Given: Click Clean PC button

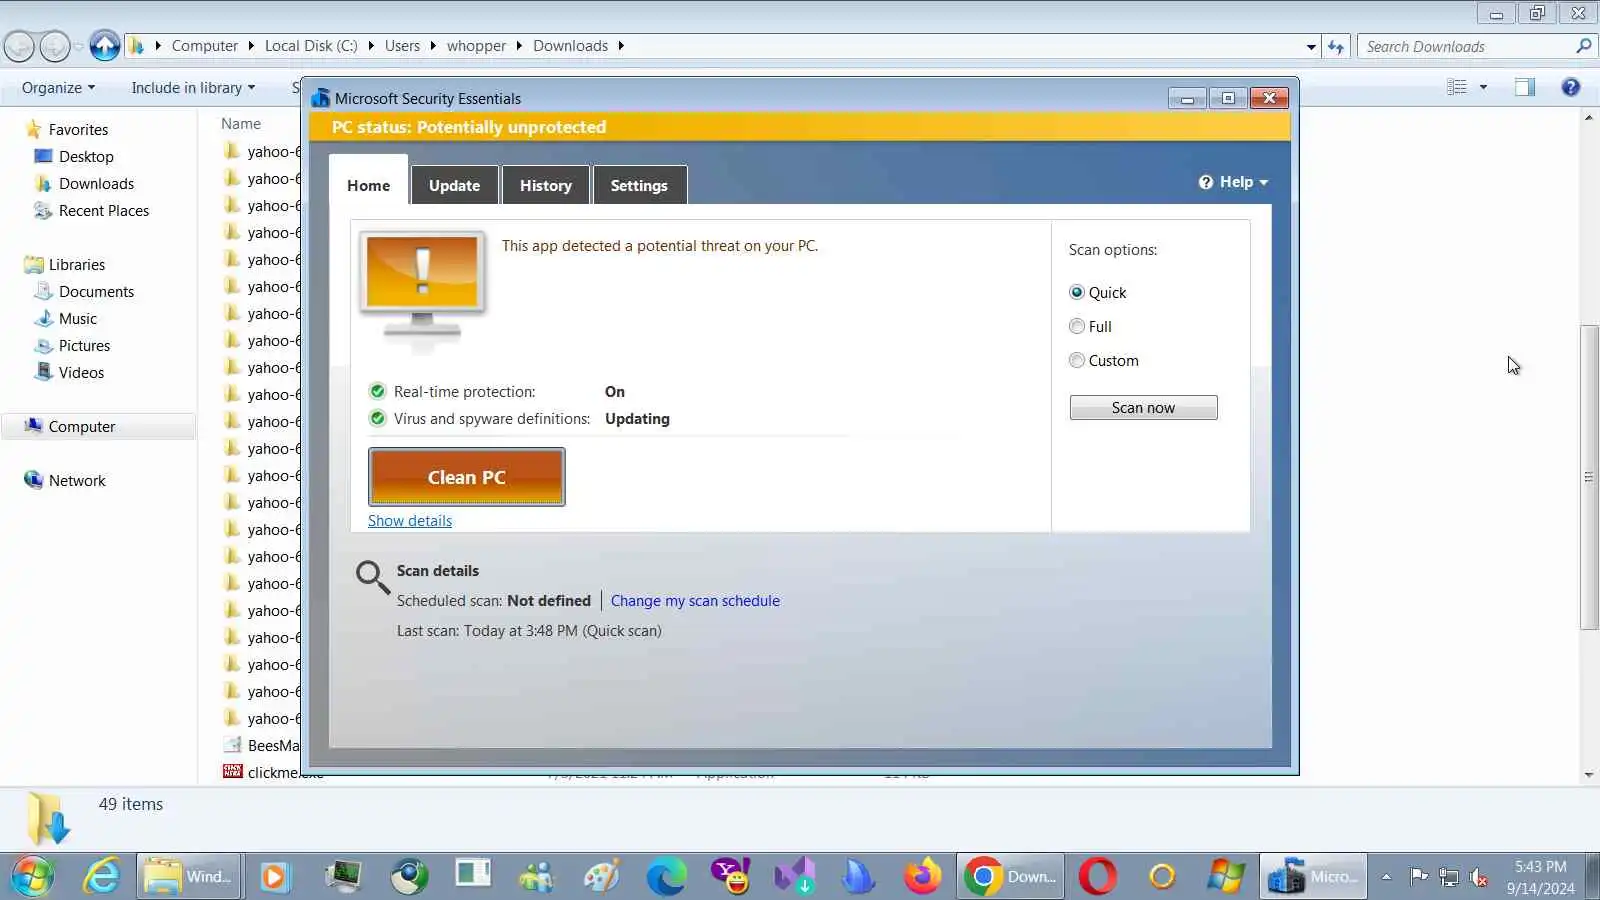Looking at the screenshot, I should pos(466,477).
